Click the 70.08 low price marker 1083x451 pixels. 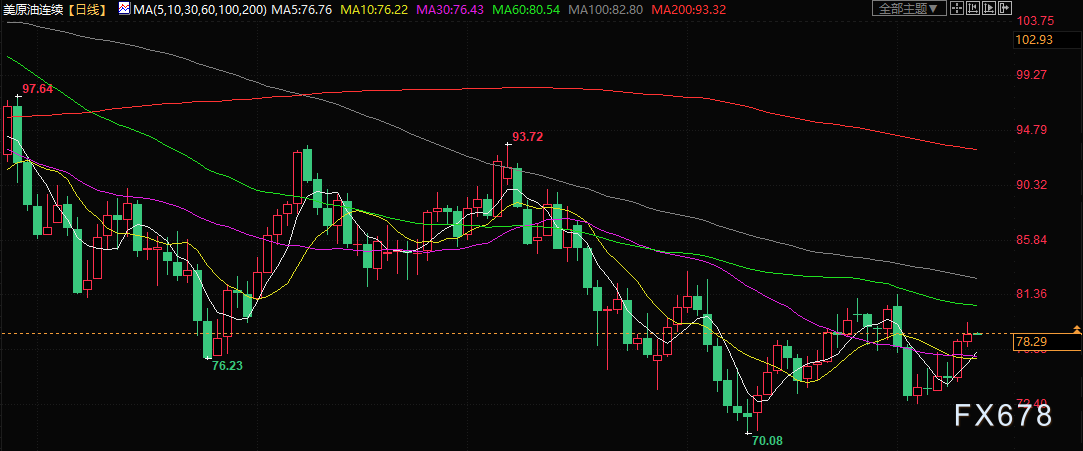(768, 439)
